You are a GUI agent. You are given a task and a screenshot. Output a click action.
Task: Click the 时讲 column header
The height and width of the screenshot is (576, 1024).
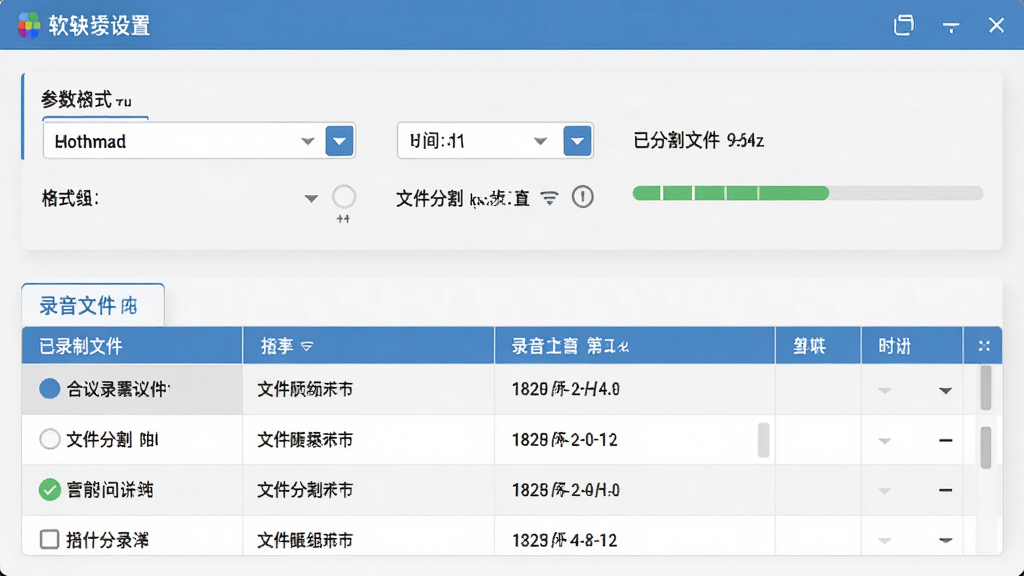[x=912, y=345]
